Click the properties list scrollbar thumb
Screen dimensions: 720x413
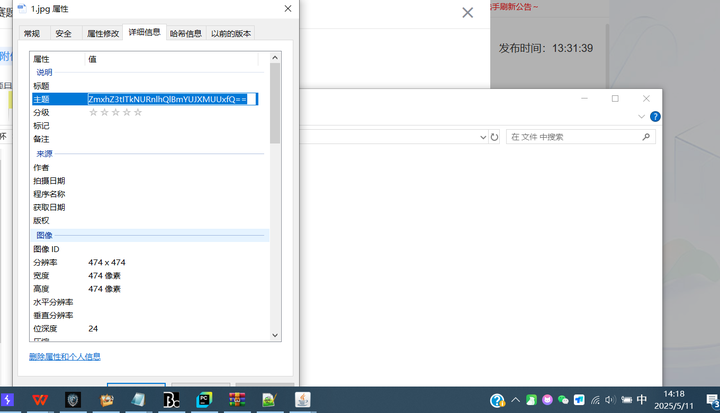click(x=275, y=103)
